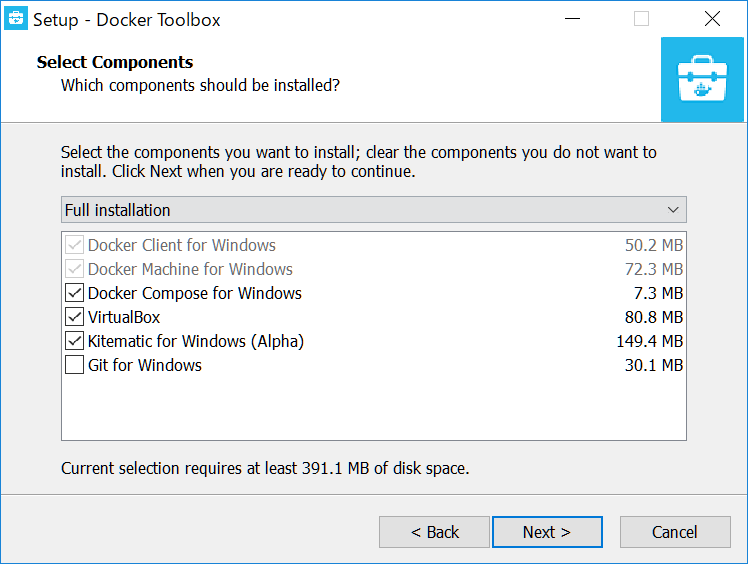Enable Git for Windows checkbox
The image size is (748, 564).
click(74, 365)
